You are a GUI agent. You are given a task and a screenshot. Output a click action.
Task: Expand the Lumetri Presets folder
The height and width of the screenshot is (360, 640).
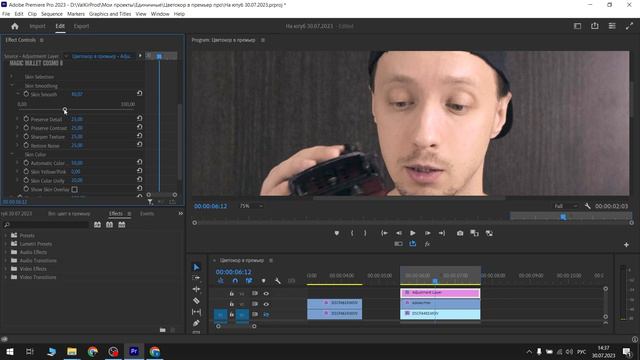click(x=6, y=244)
